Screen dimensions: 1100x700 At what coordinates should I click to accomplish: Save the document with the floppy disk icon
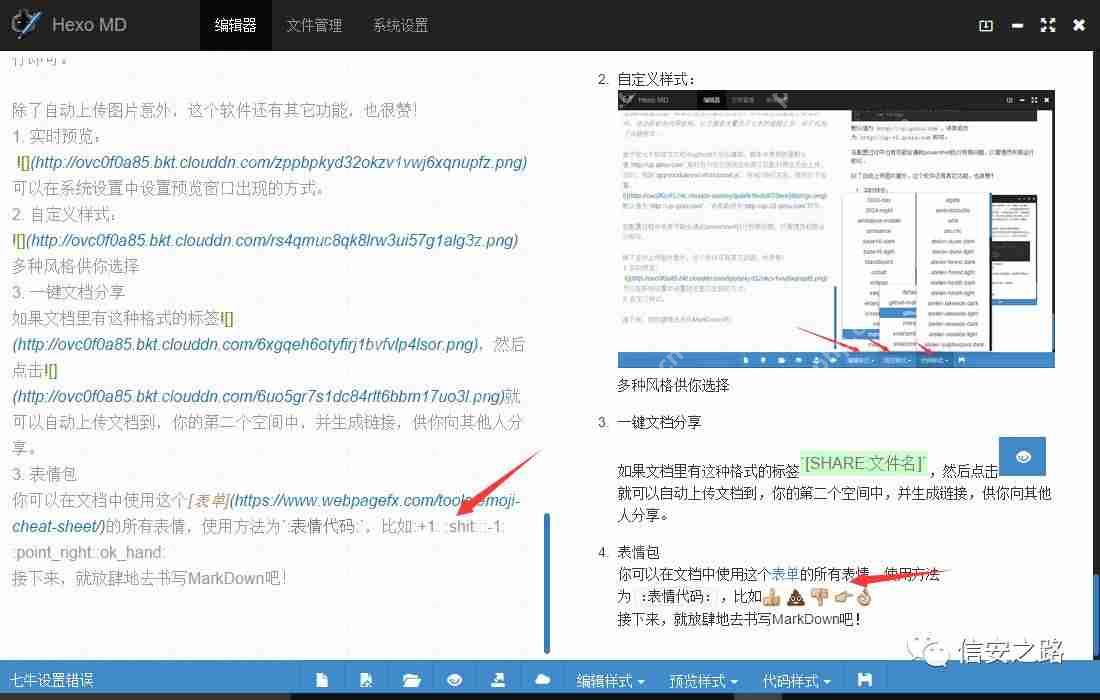866,679
